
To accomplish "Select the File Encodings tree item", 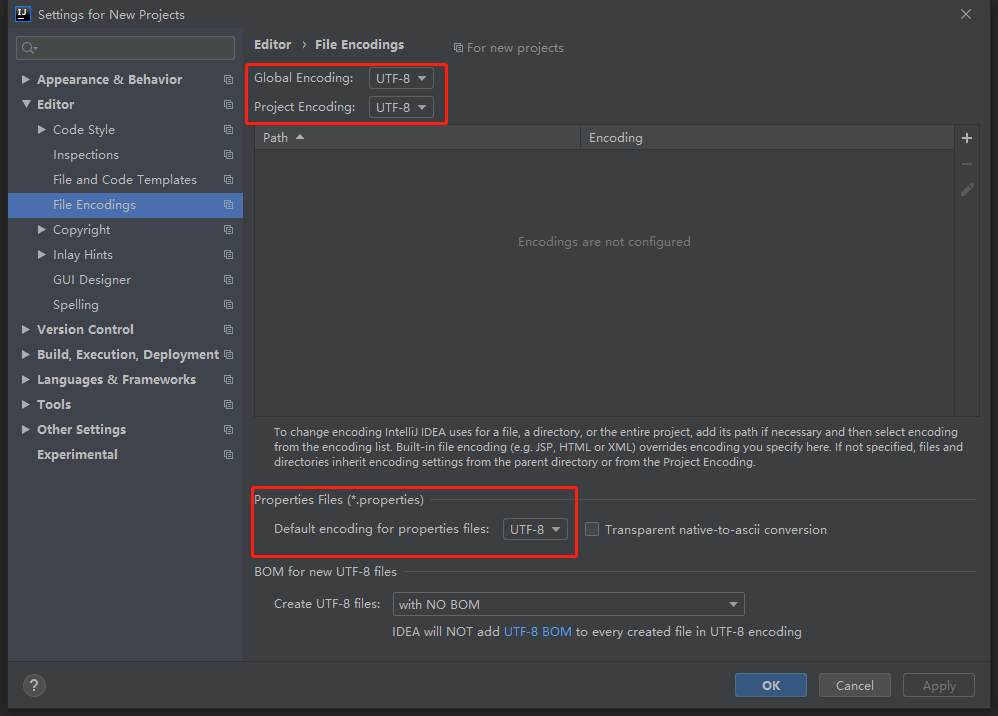I will point(125,205).
